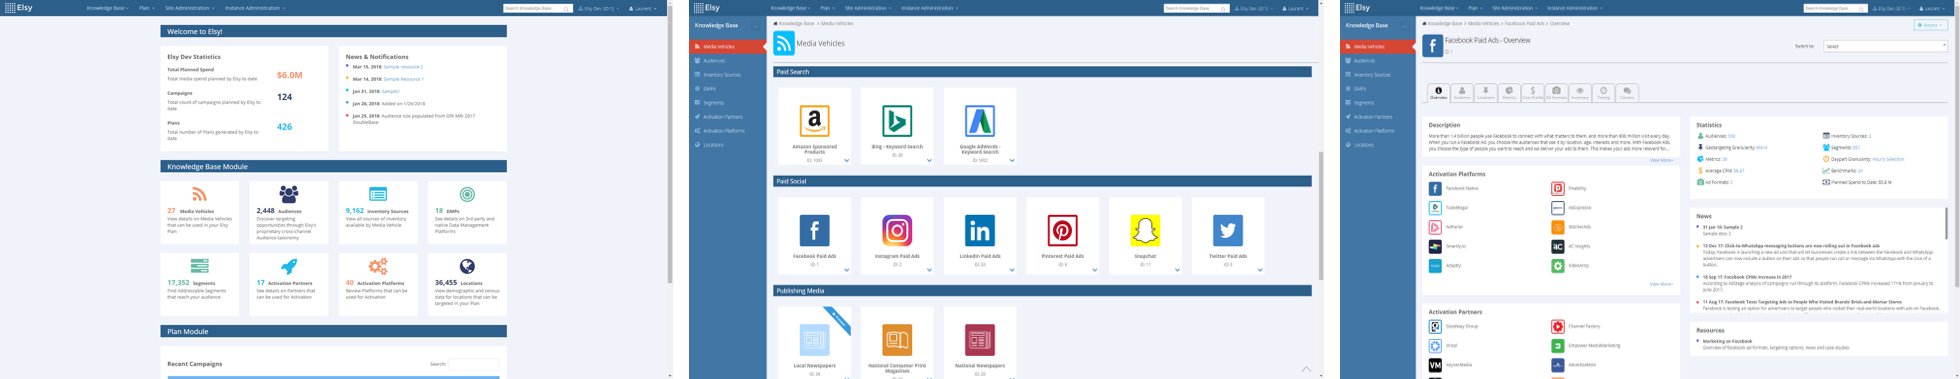Open Media Vehicles RSS icon card on dashboard
Screen dimensions: 1960x379
click(199, 194)
